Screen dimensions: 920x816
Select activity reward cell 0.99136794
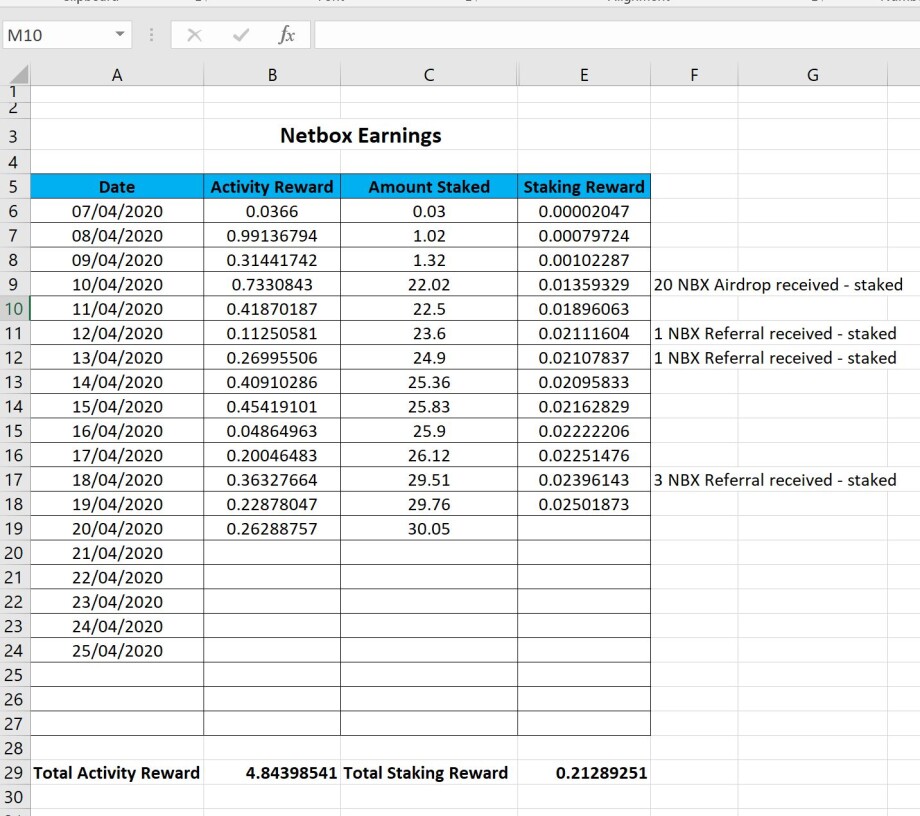point(272,236)
